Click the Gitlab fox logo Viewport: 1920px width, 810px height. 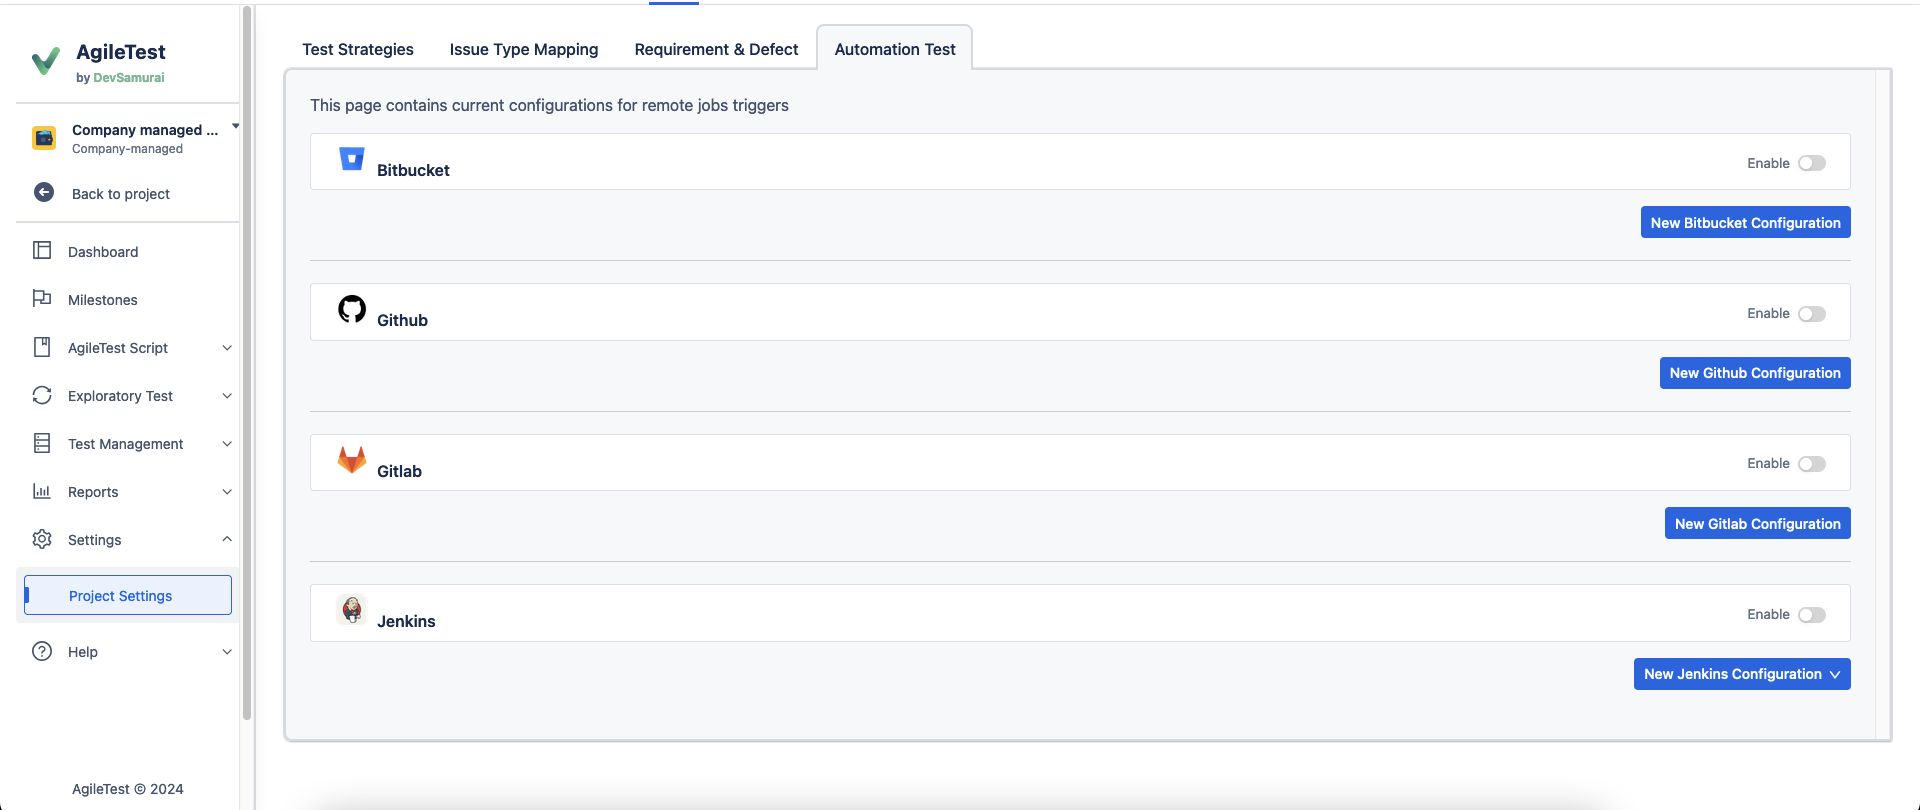[x=352, y=460]
